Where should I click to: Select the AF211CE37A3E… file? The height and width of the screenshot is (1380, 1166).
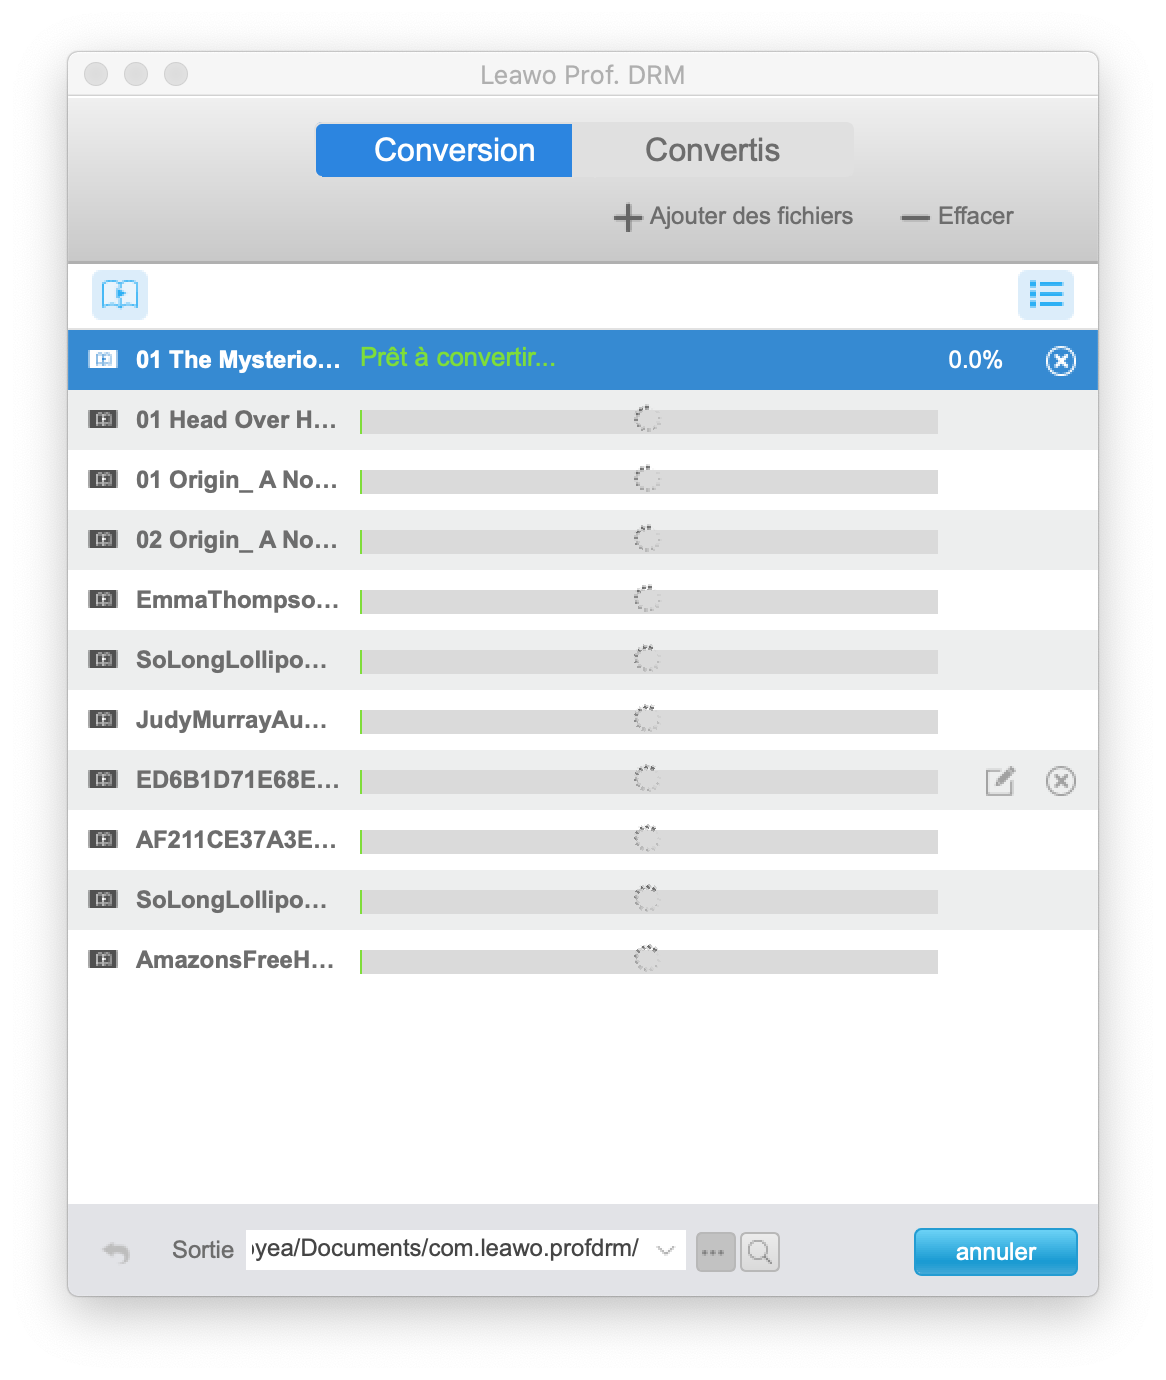(x=583, y=840)
